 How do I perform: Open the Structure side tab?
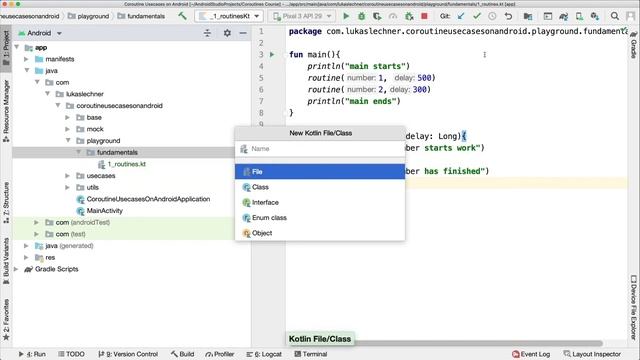click(x=6, y=202)
